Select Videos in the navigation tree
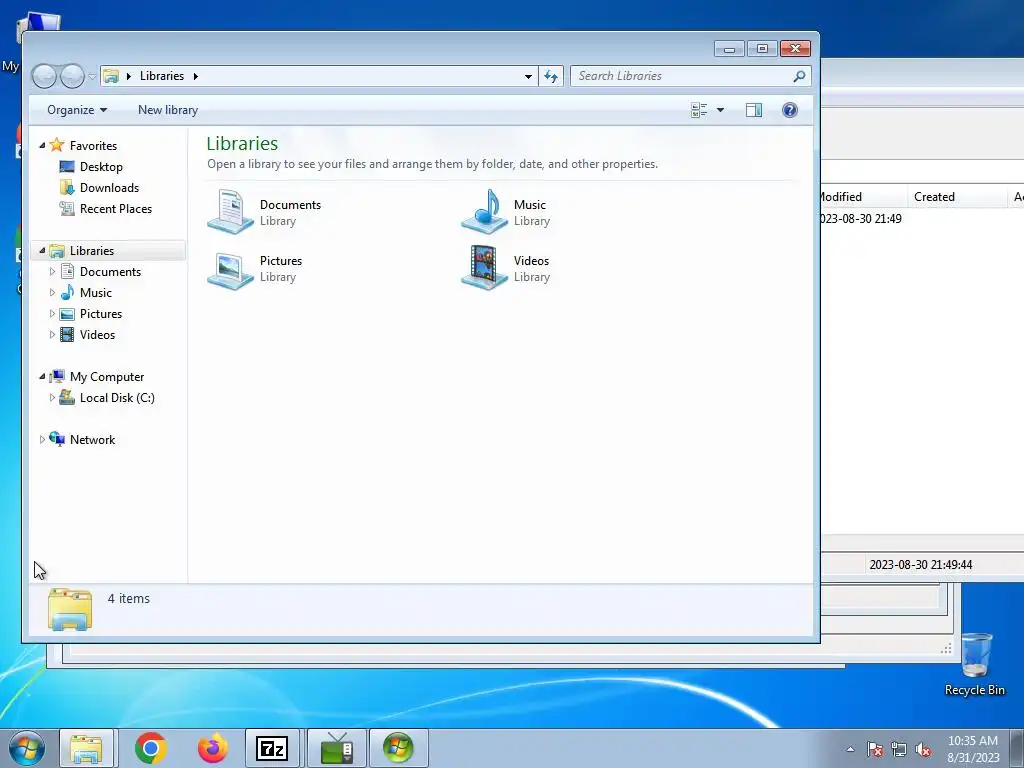 [x=97, y=334]
